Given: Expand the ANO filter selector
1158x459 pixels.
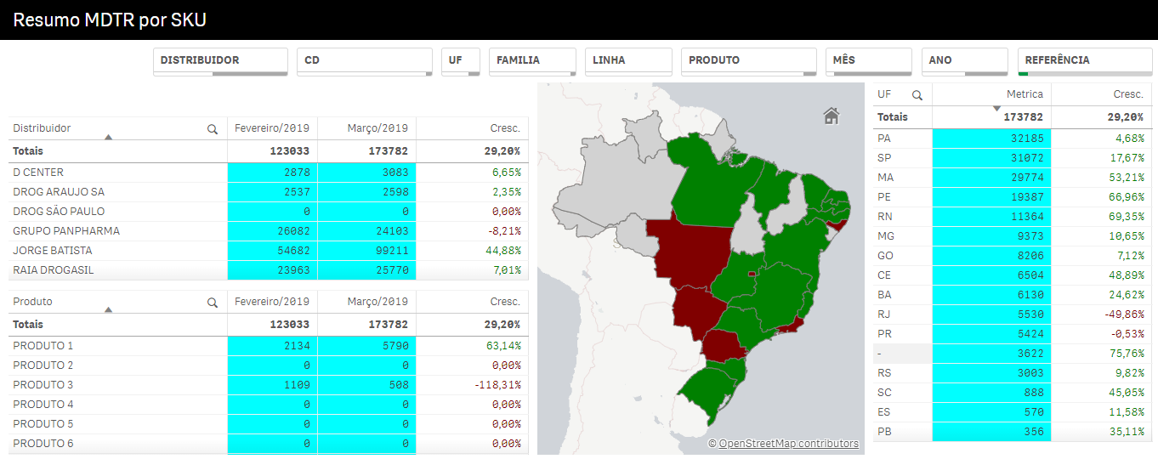Looking at the screenshot, I should 965,61.
